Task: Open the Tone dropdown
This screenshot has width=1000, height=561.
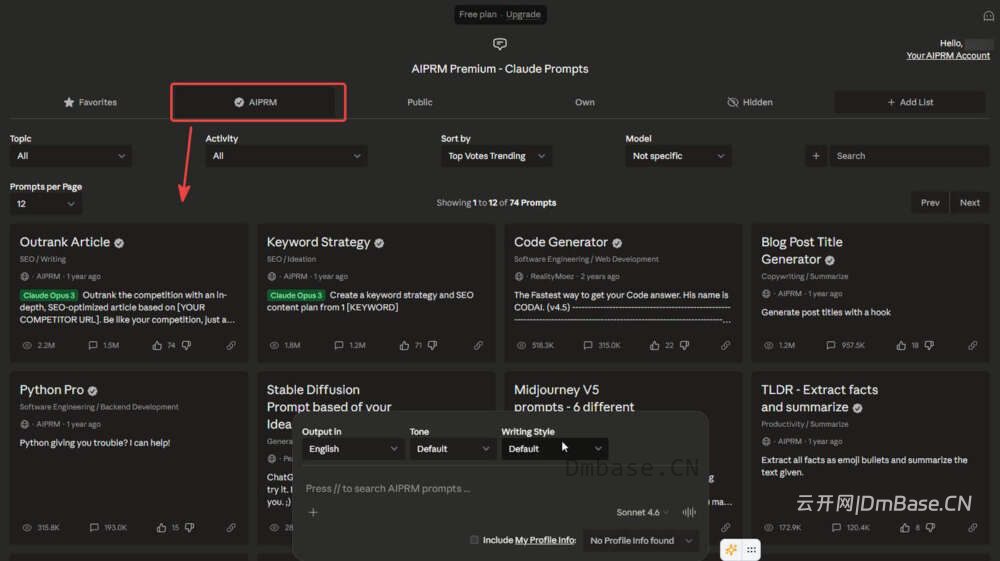Action: tap(452, 449)
